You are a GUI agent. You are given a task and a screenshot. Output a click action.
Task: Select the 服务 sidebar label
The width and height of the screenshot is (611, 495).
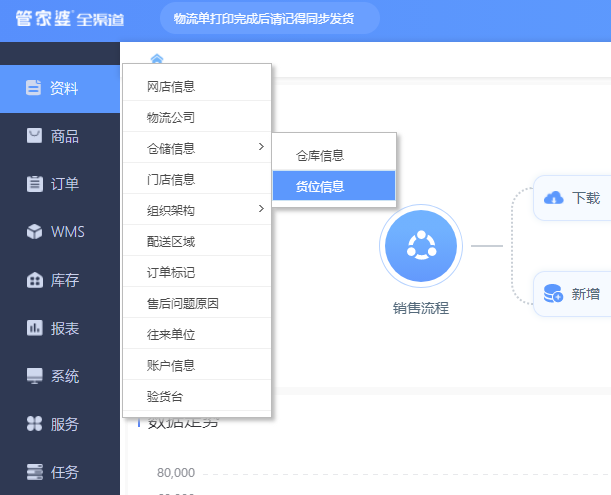pos(65,424)
